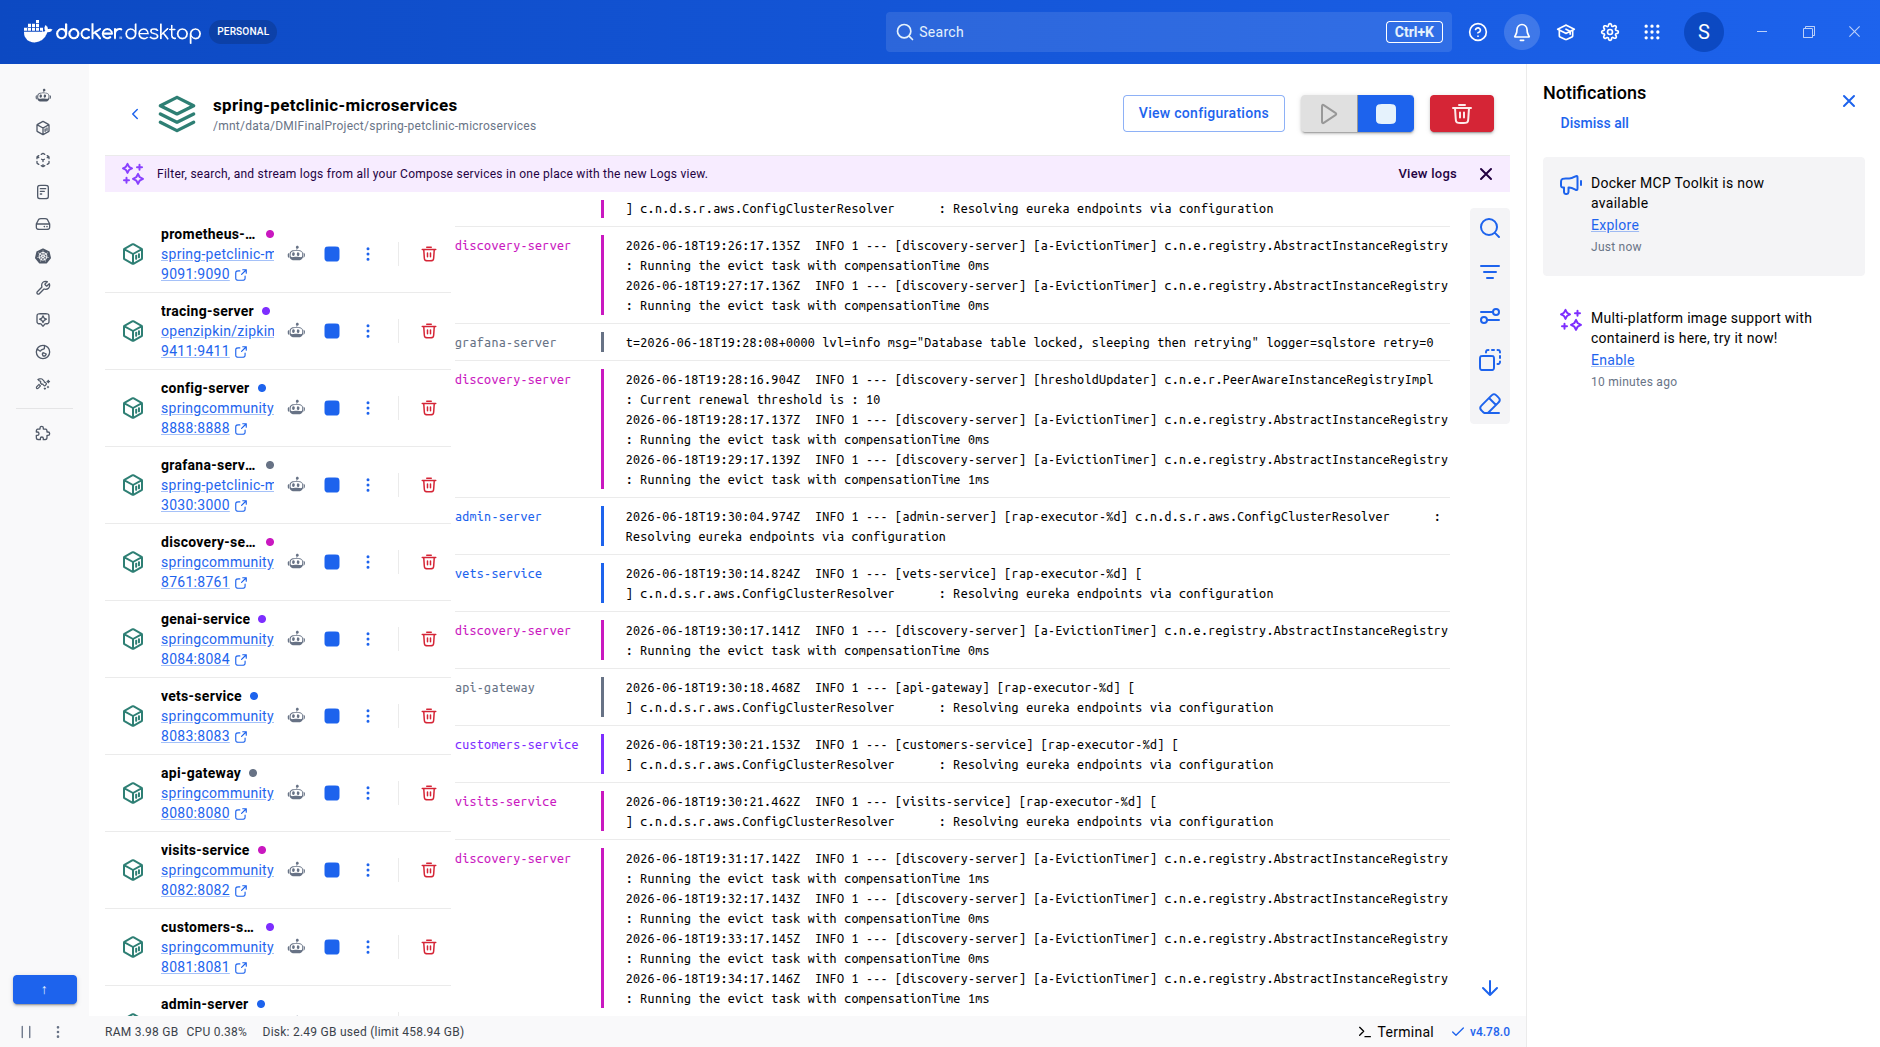Copy logs to clipboard icon

point(1490,360)
